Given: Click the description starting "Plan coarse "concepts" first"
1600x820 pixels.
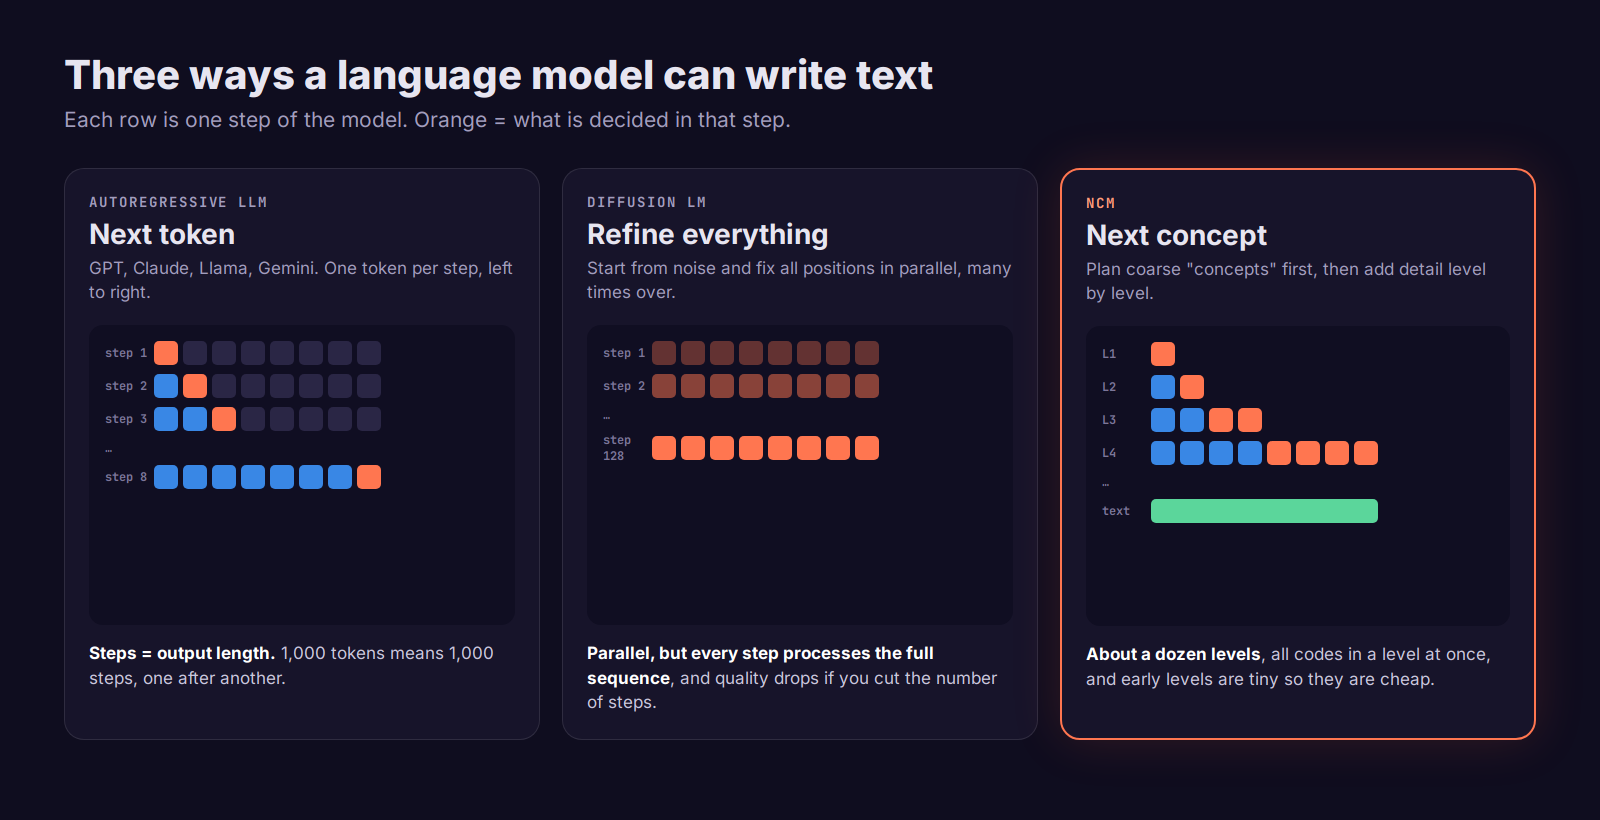Looking at the screenshot, I should pos(1286,281).
